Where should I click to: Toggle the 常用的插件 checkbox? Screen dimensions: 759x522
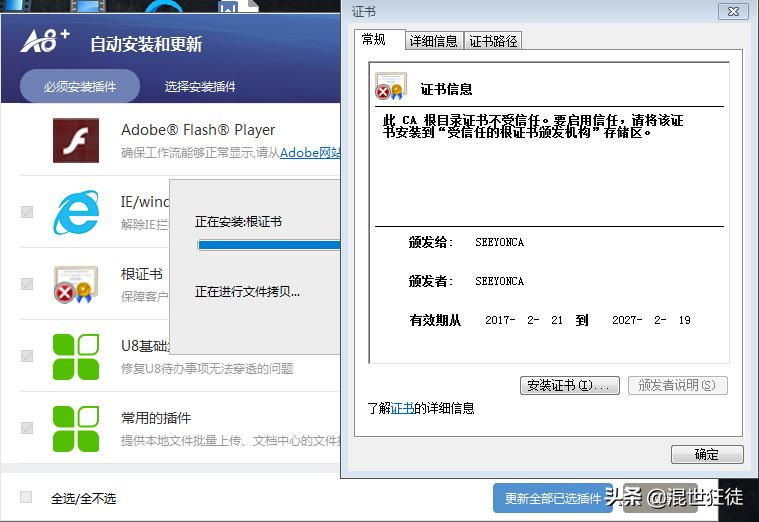[27, 428]
